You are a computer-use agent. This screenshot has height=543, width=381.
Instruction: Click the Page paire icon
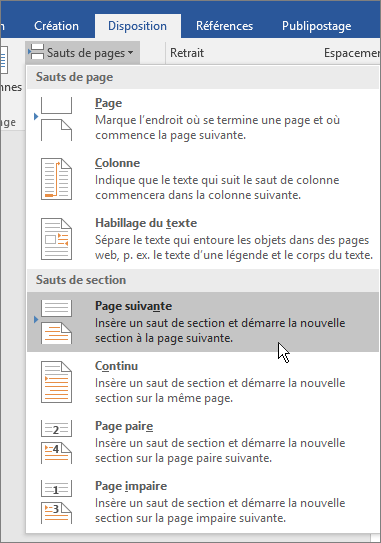56,442
